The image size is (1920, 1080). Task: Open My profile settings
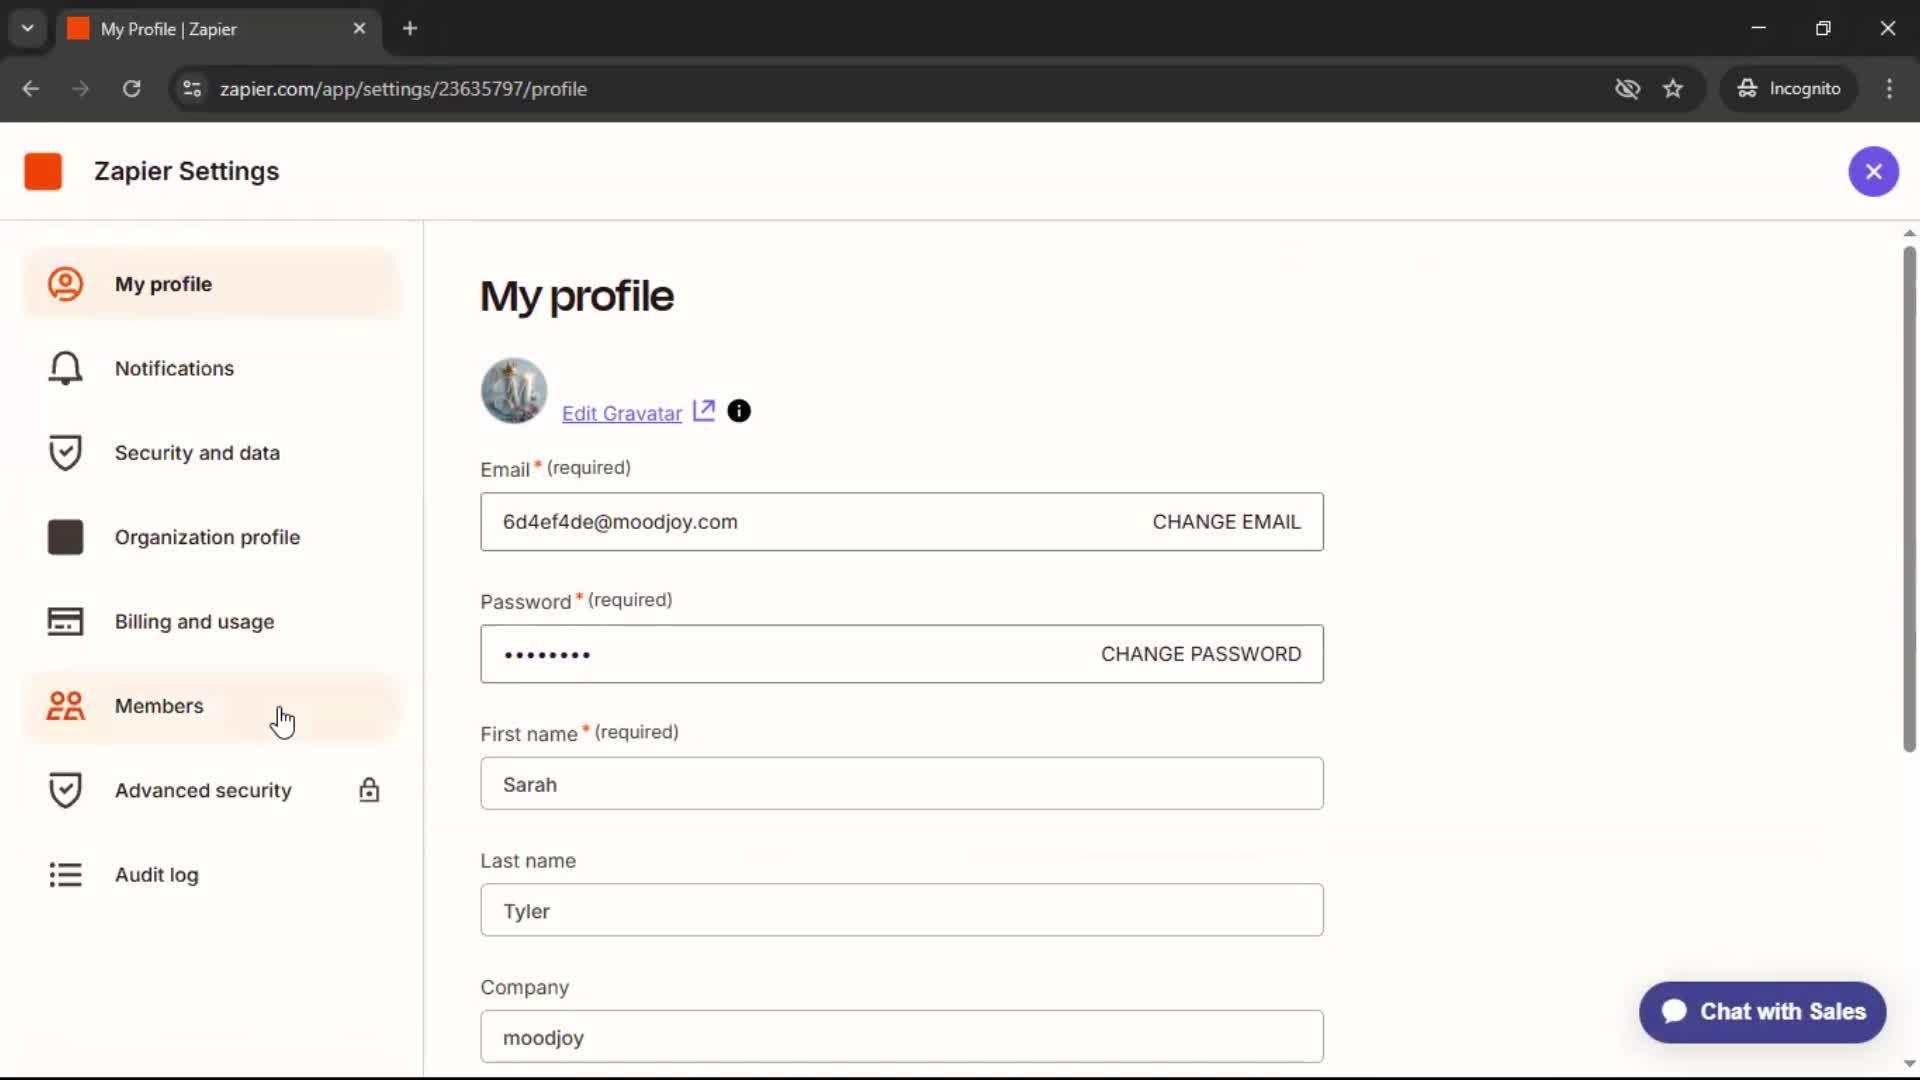coord(211,284)
